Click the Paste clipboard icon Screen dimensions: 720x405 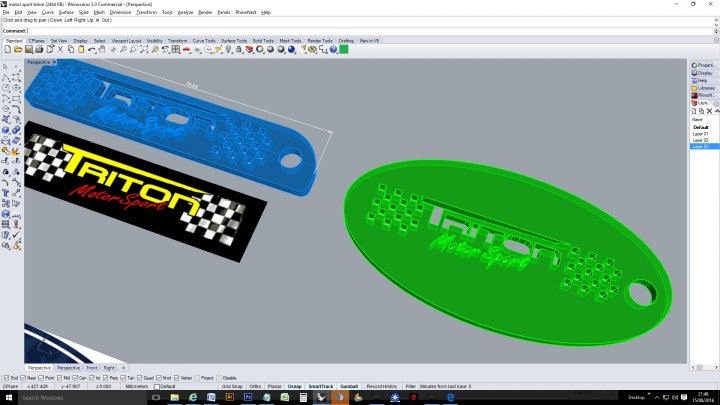81,50
